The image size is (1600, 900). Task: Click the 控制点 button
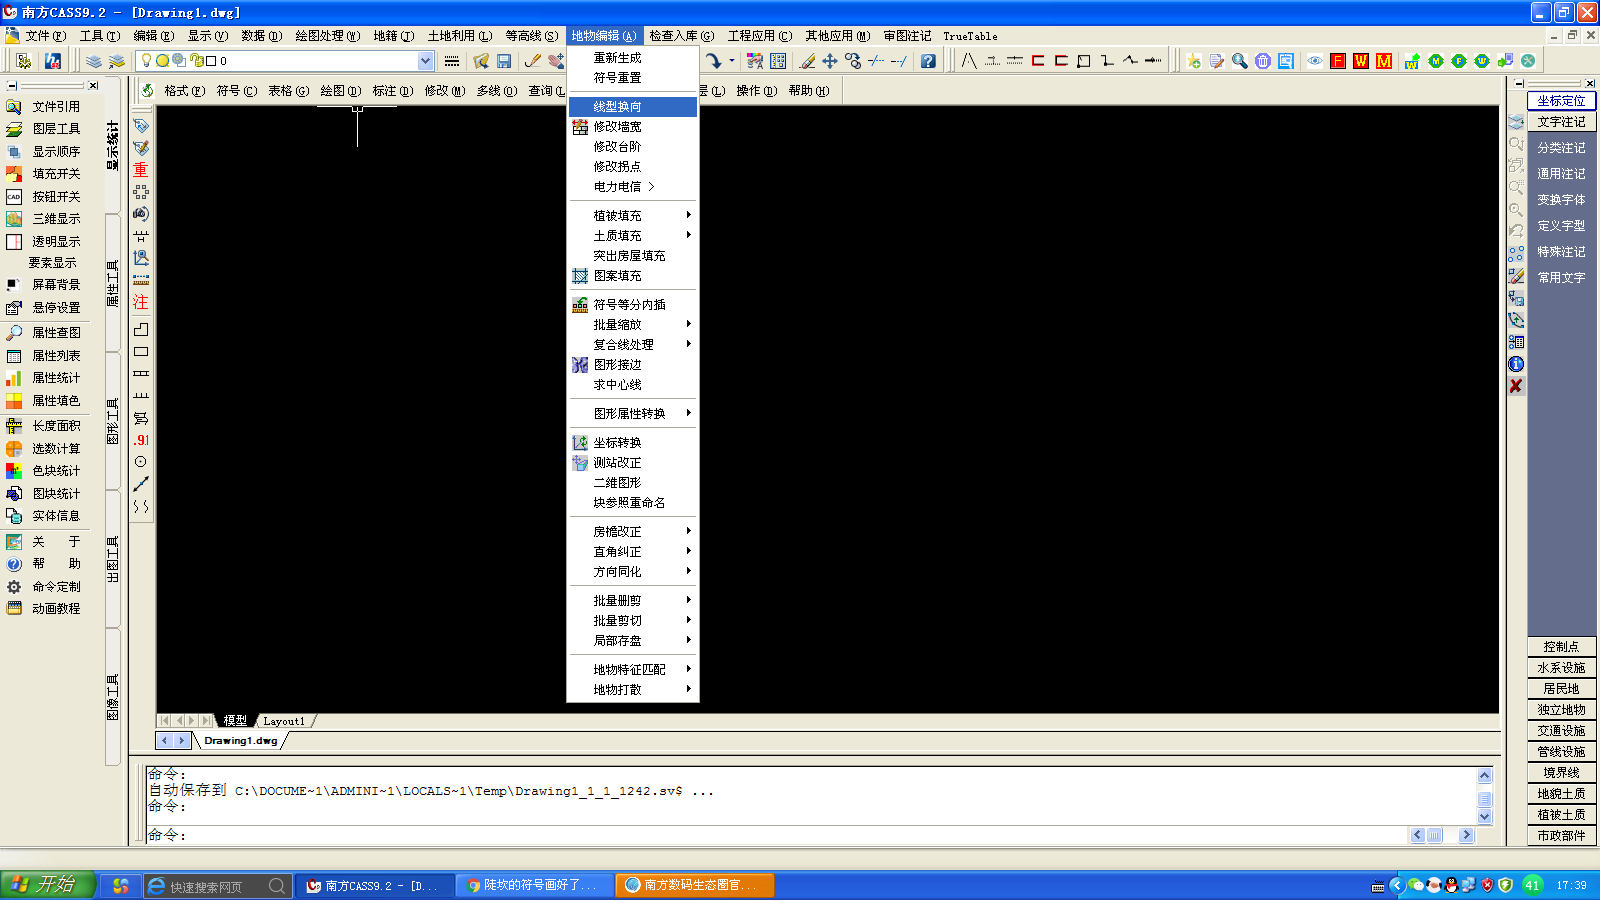(x=1561, y=647)
